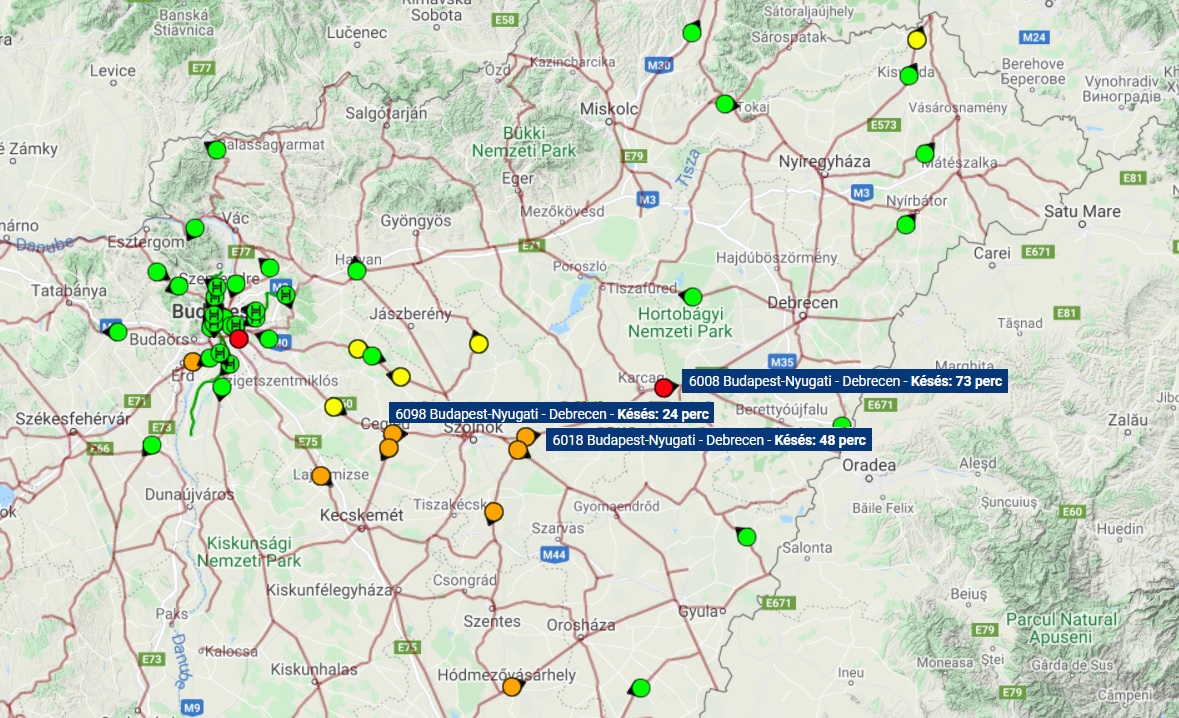Select the green train marker near Salonta
The width and height of the screenshot is (1179, 718).
pos(746,537)
